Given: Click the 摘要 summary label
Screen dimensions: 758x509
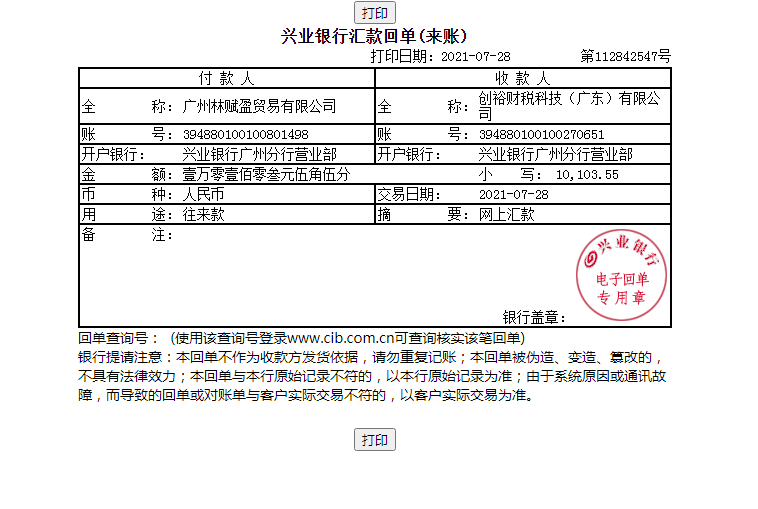Looking at the screenshot, I should (423, 214).
